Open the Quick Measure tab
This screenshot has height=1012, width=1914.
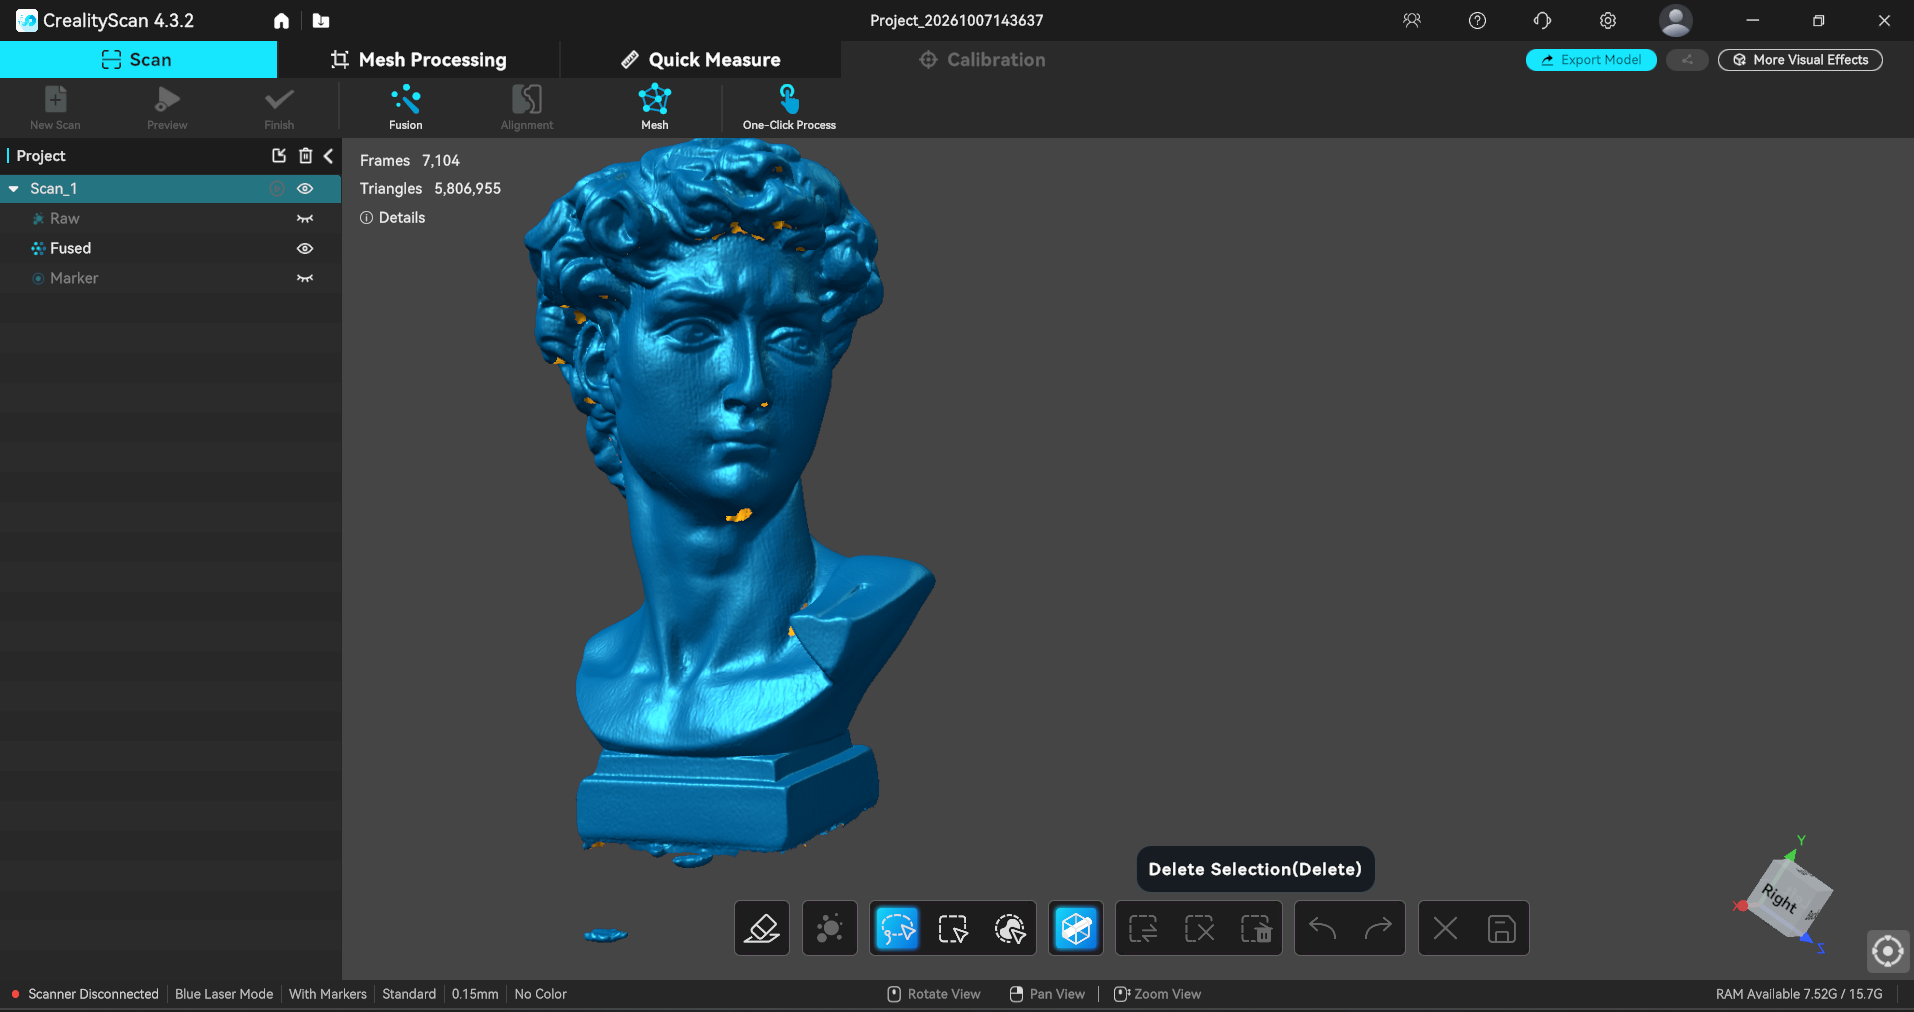click(x=701, y=60)
